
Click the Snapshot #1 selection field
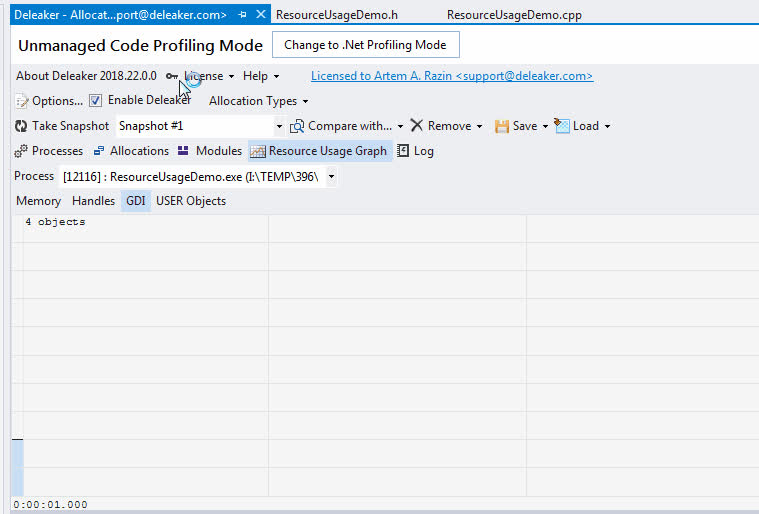pos(195,126)
